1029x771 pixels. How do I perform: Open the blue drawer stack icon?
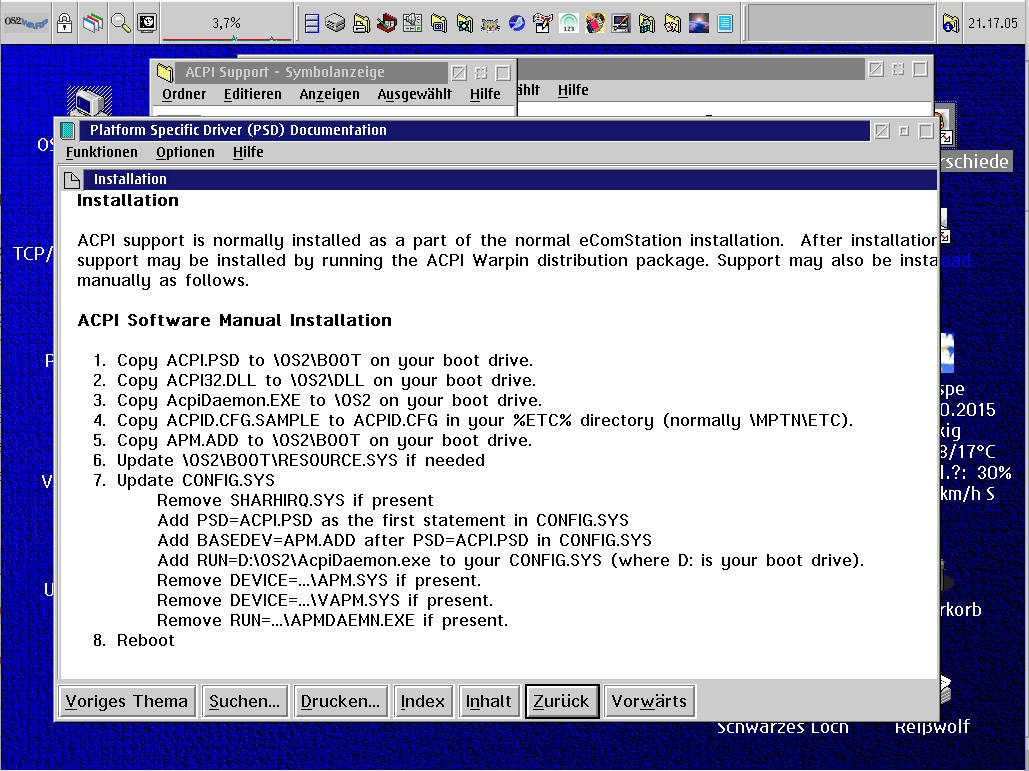coord(312,24)
